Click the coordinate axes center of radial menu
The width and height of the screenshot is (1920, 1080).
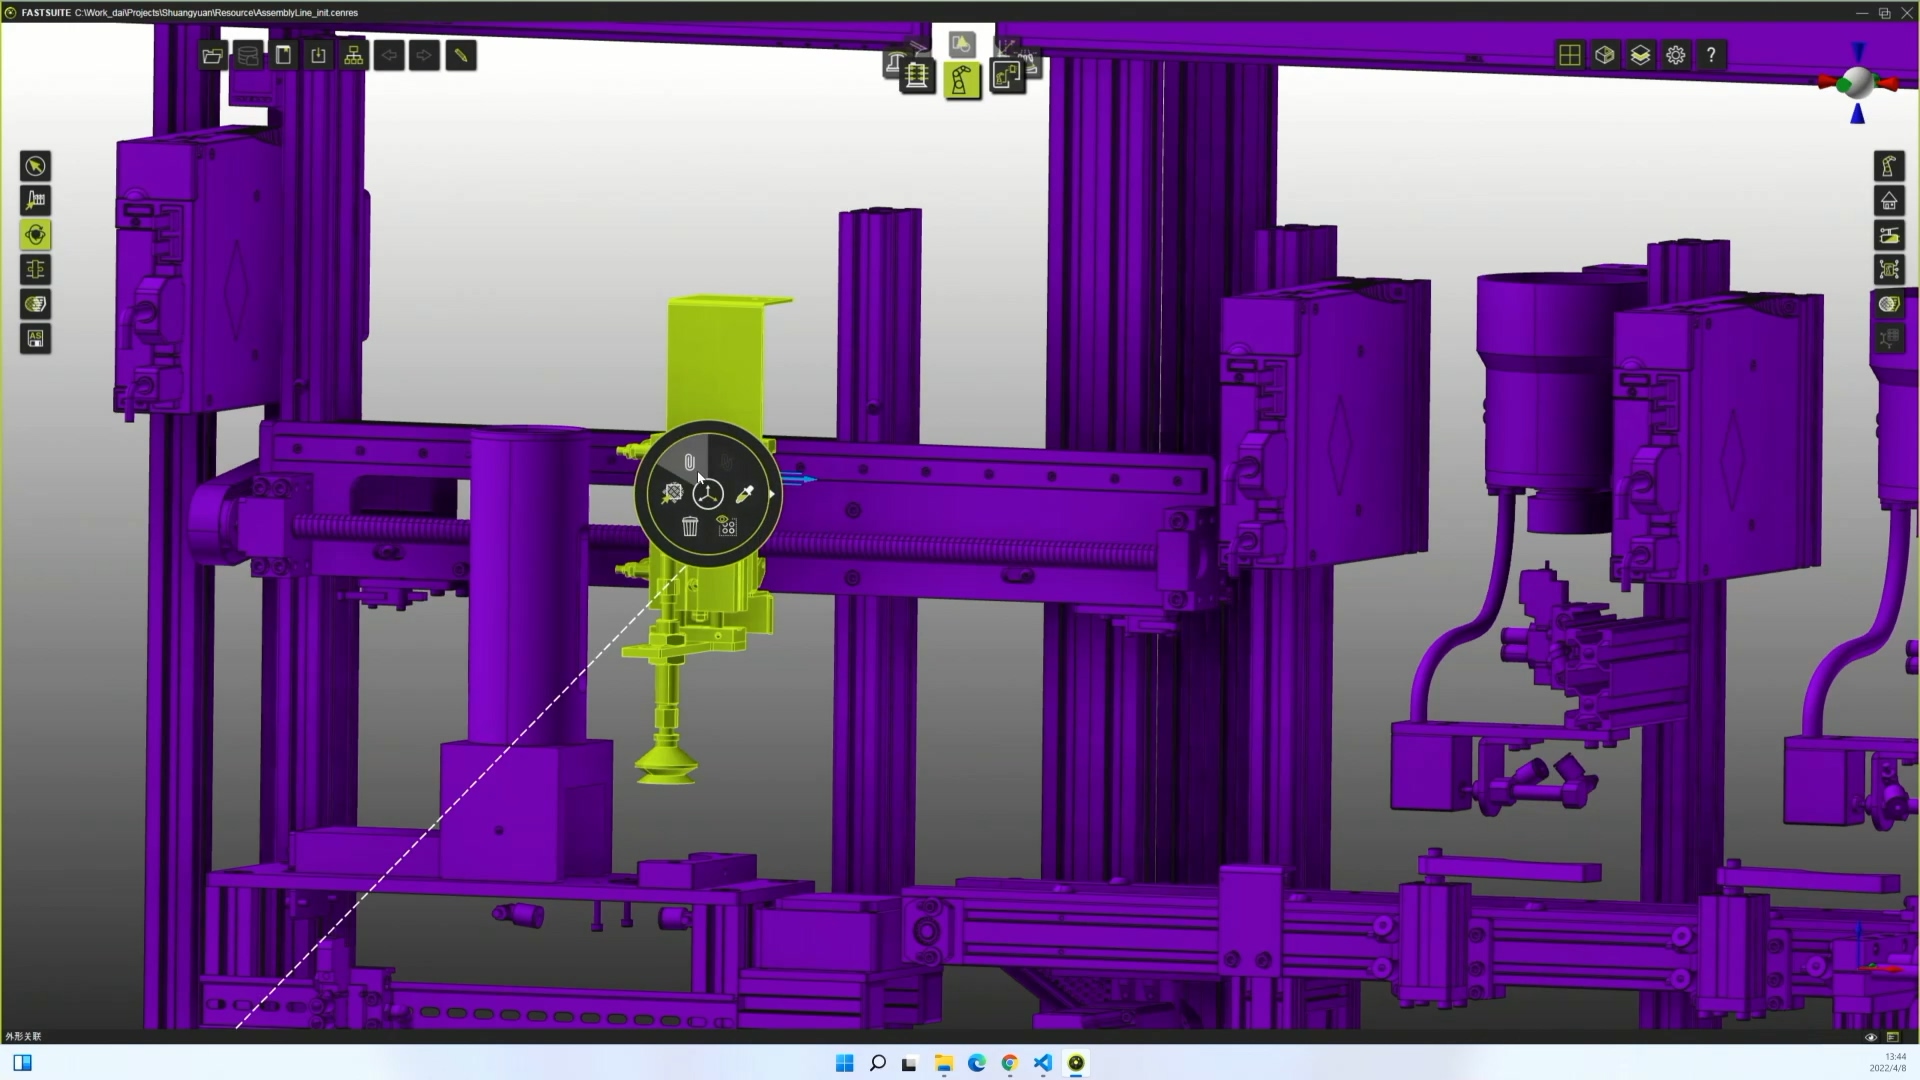[708, 494]
